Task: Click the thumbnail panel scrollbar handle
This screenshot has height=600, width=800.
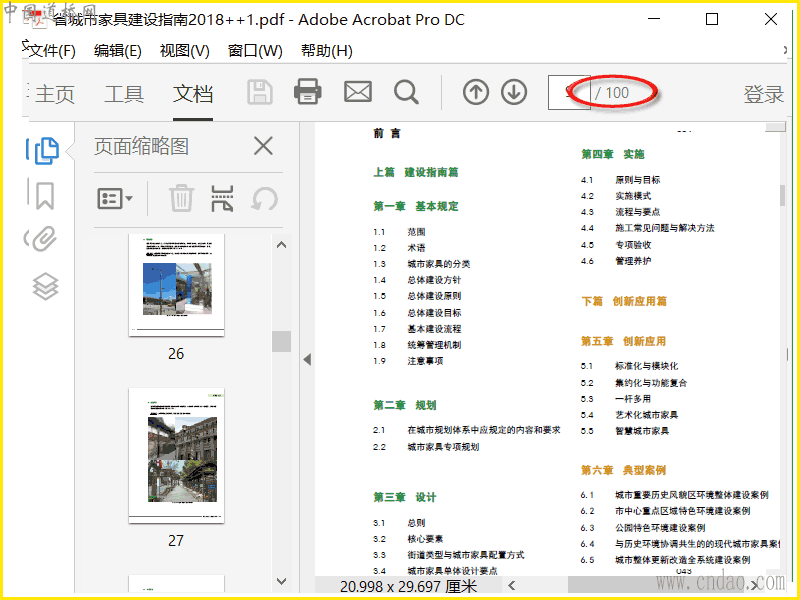Action: pos(281,341)
